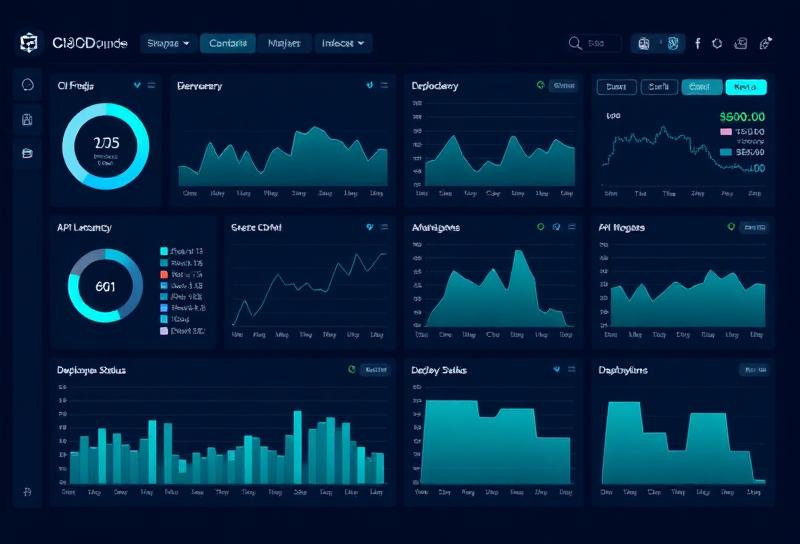Click the document icon in left sidebar

point(27,120)
